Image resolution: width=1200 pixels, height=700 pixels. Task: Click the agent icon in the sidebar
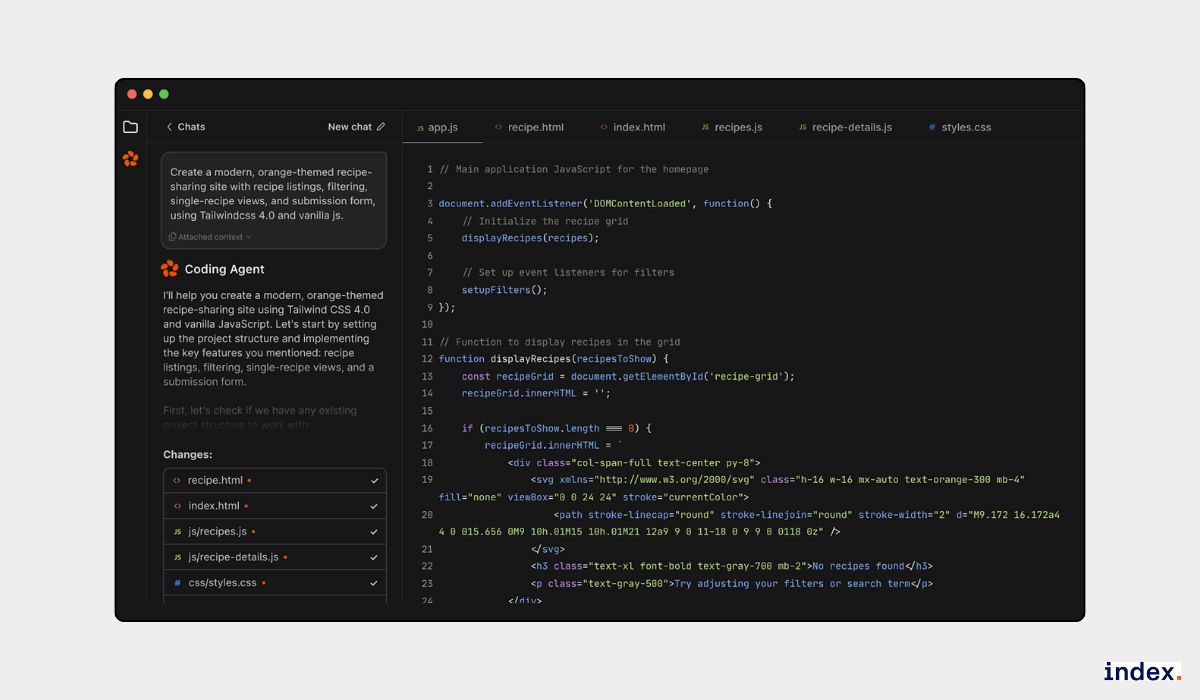[130, 158]
